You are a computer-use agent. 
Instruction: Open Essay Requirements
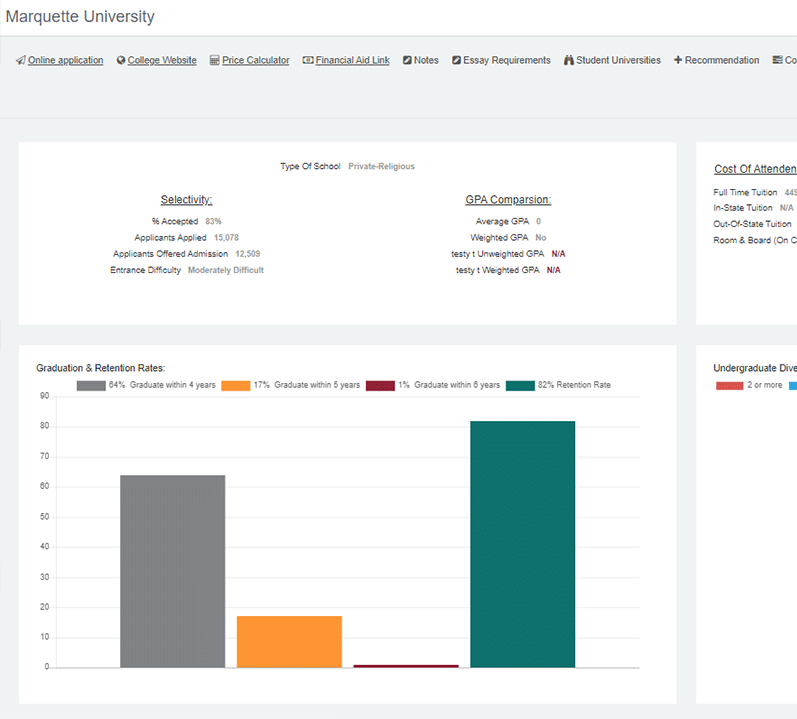tap(507, 60)
